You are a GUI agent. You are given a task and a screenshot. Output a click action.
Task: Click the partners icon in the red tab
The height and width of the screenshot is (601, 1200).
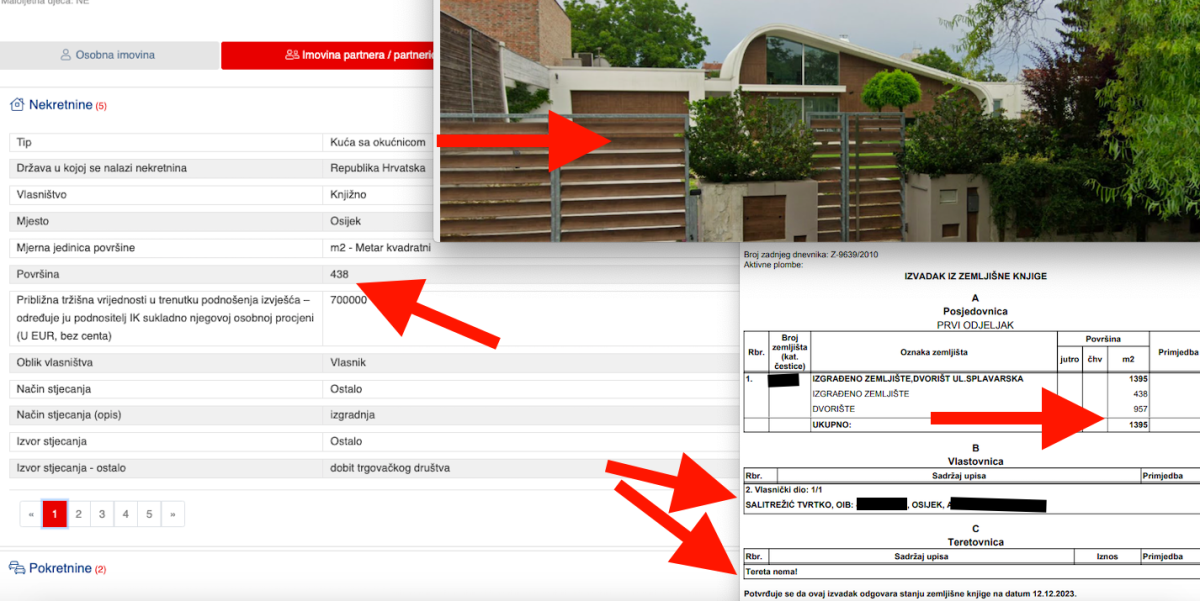coord(292,55)
